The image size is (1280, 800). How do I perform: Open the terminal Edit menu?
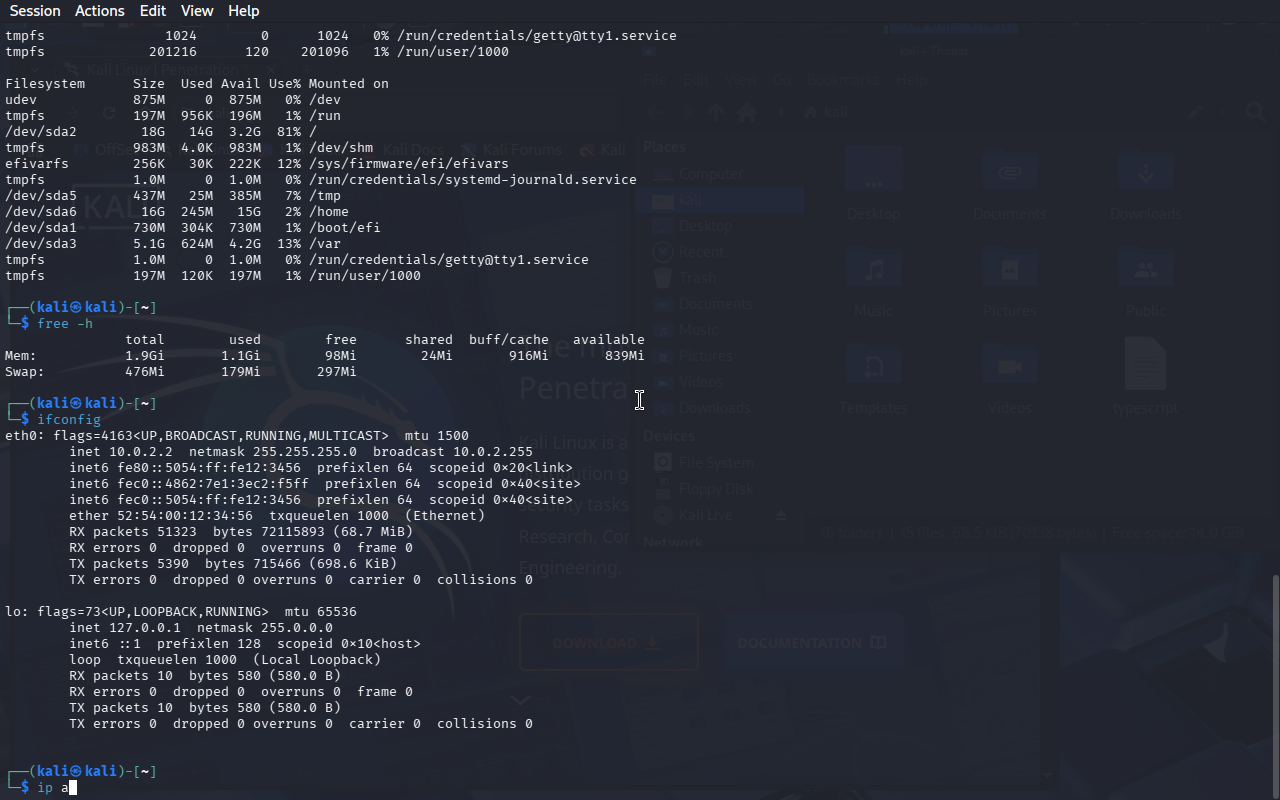153,11
